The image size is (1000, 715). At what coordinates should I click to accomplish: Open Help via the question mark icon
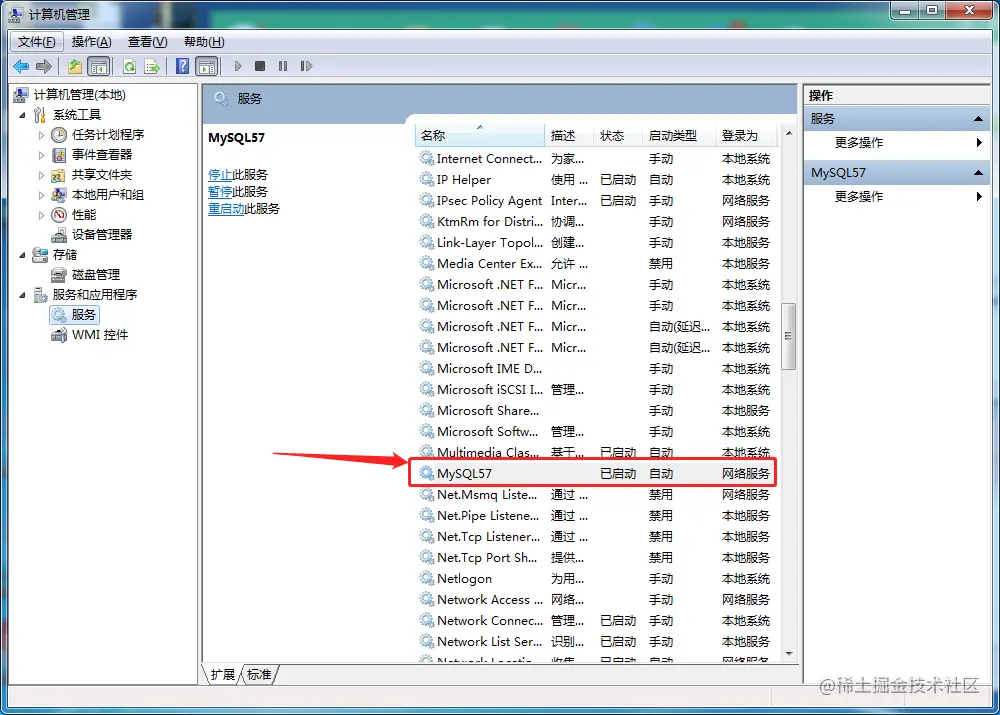[x=183, y=66]
